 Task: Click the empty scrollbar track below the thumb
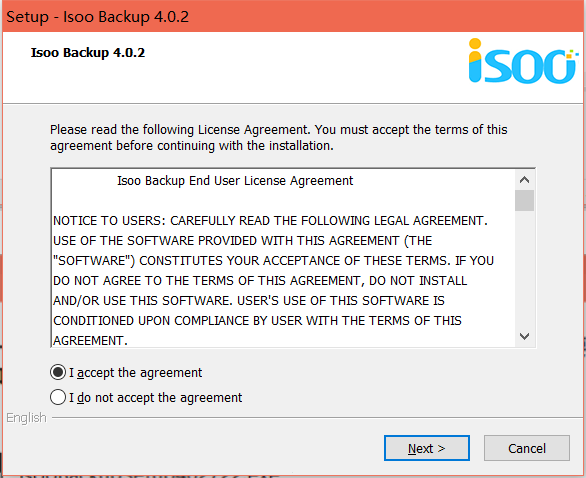(x=524, y=269)
